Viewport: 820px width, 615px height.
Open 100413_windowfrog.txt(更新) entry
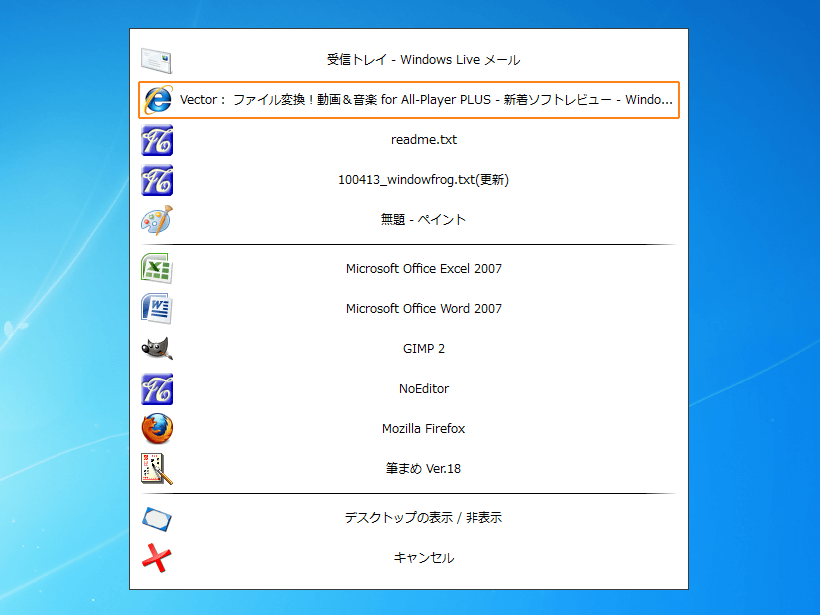point(409,180)
